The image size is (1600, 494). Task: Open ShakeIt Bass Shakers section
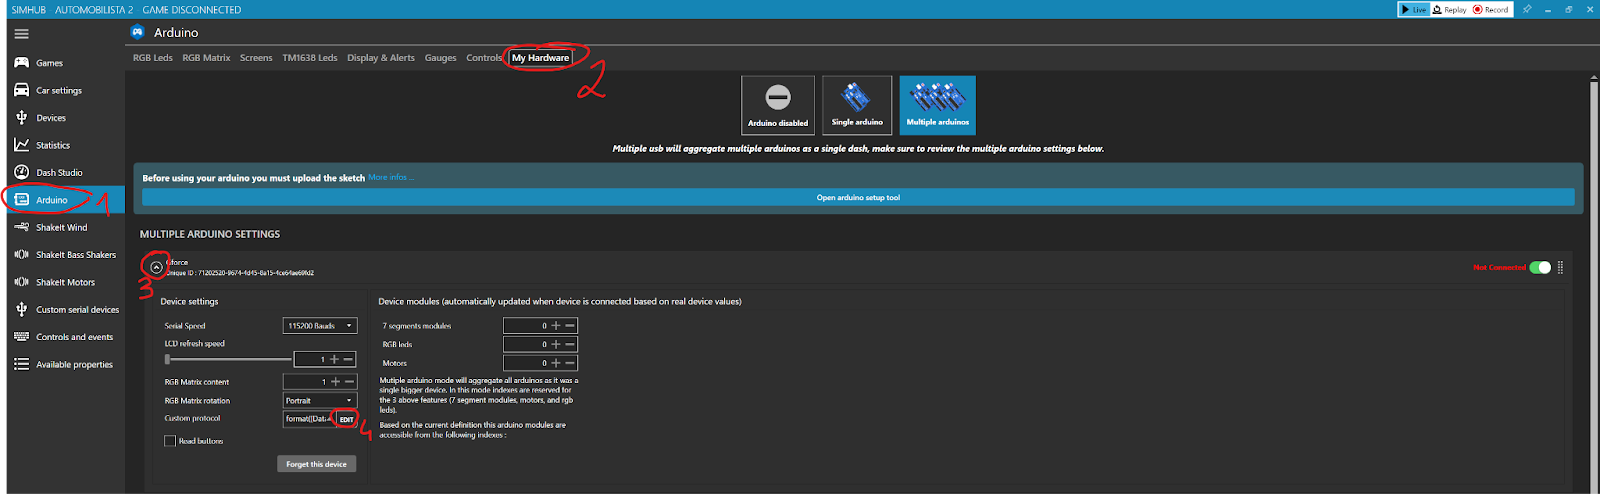pos(75,255)
